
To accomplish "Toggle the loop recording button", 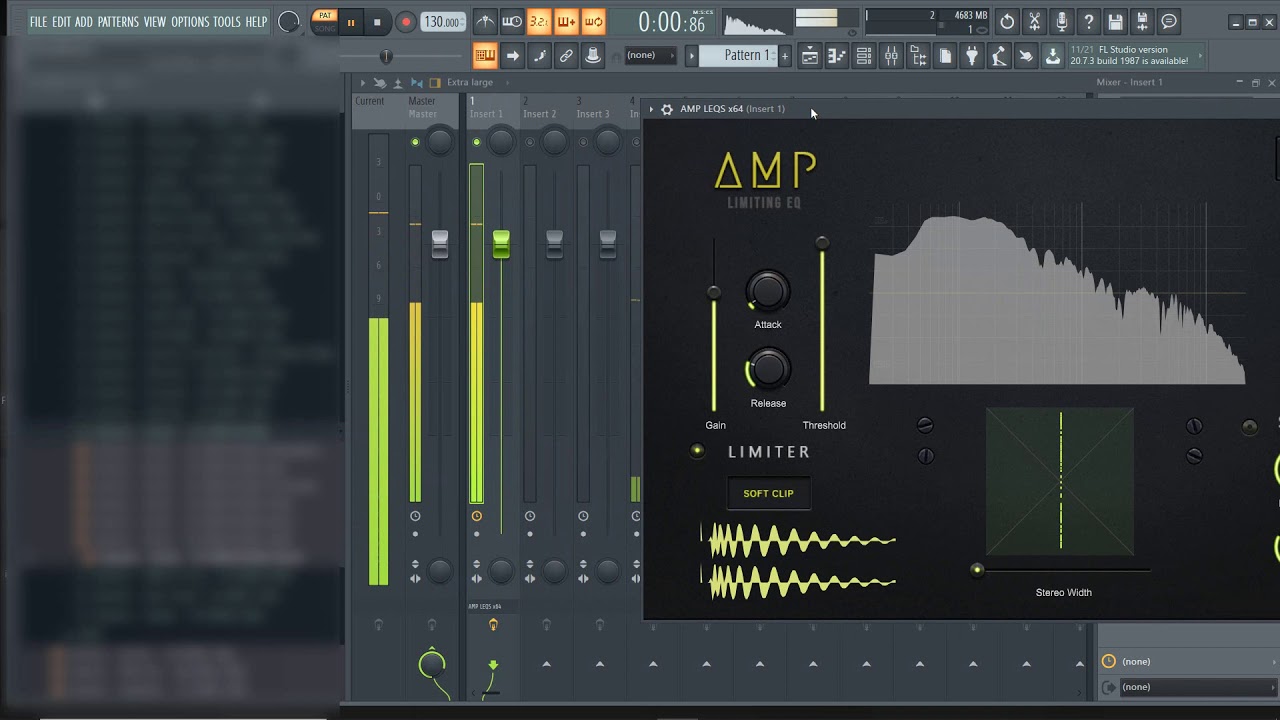I will [593, 21].
